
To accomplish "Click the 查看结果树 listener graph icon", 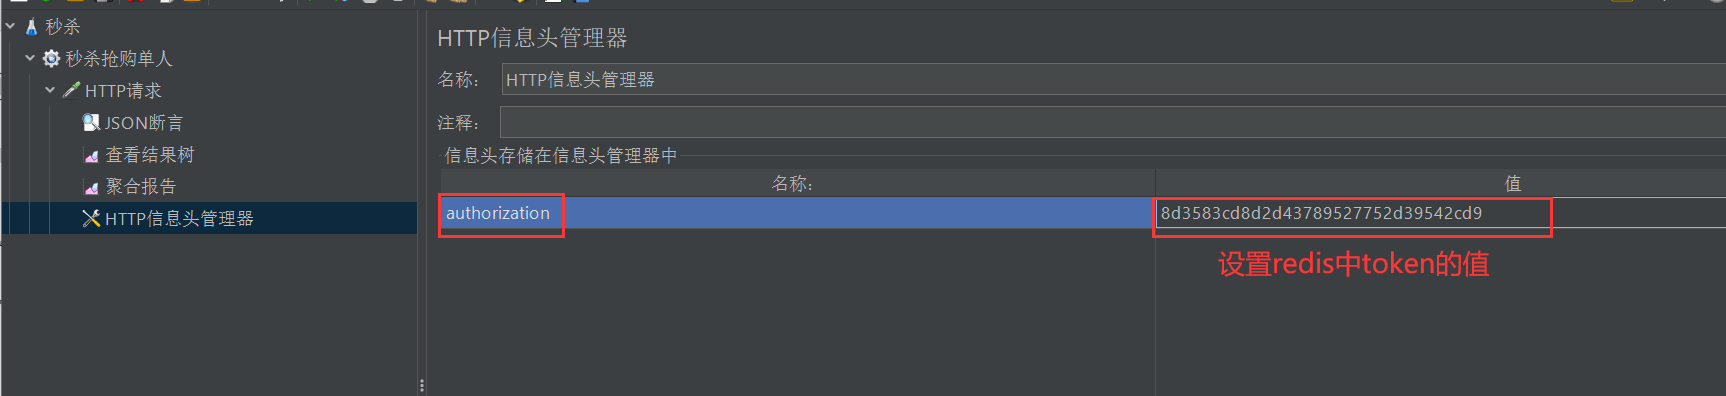I will click(91, 155).
